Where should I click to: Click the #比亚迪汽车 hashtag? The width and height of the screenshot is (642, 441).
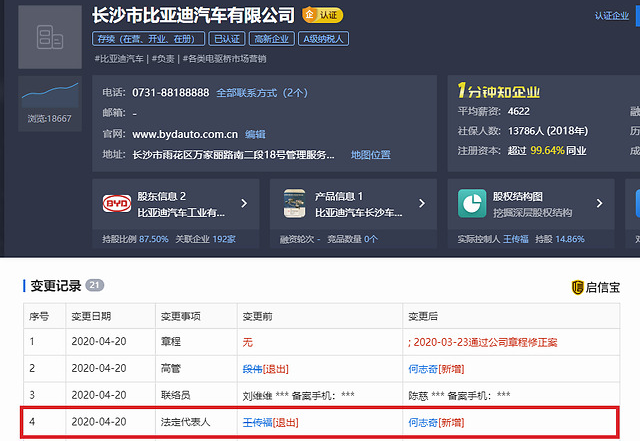119,59
